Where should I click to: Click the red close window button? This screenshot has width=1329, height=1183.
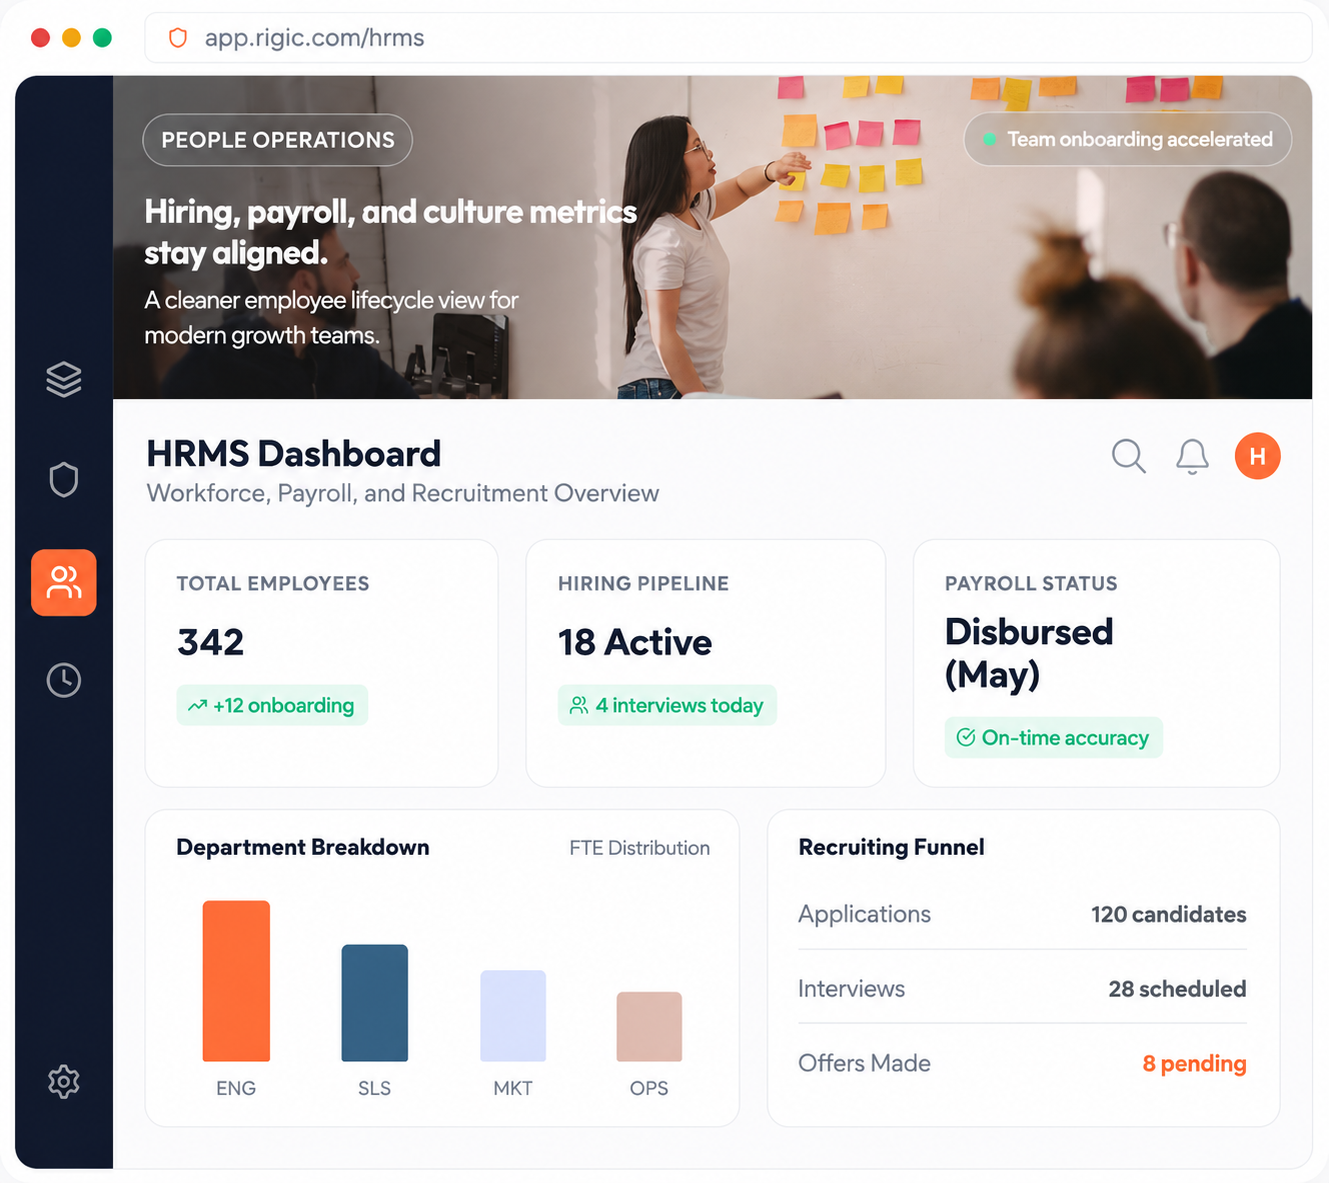41,38
